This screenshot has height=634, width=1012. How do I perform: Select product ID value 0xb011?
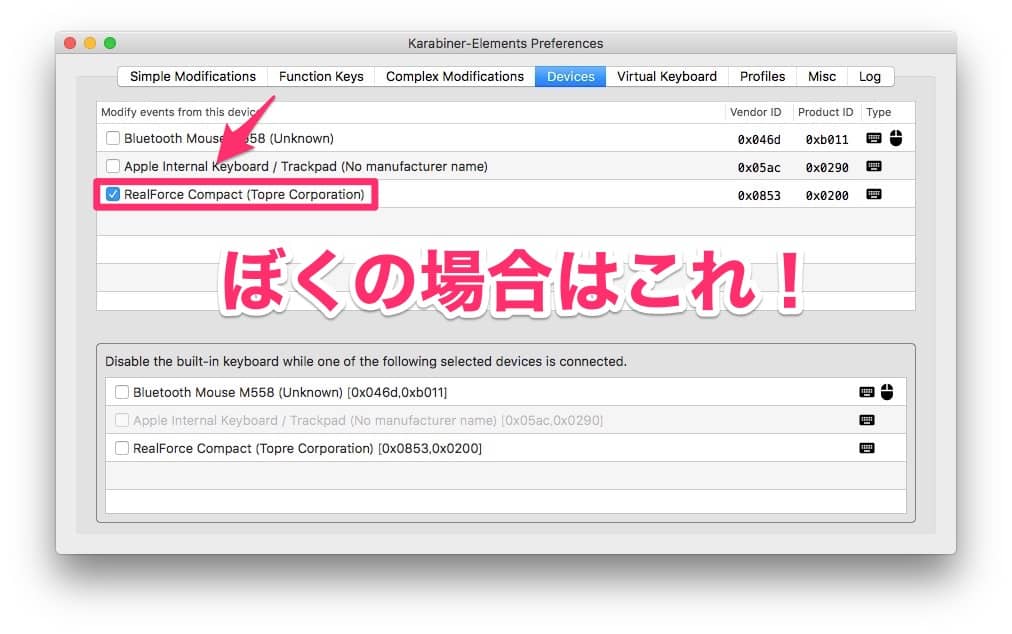(x=827, y=139)
